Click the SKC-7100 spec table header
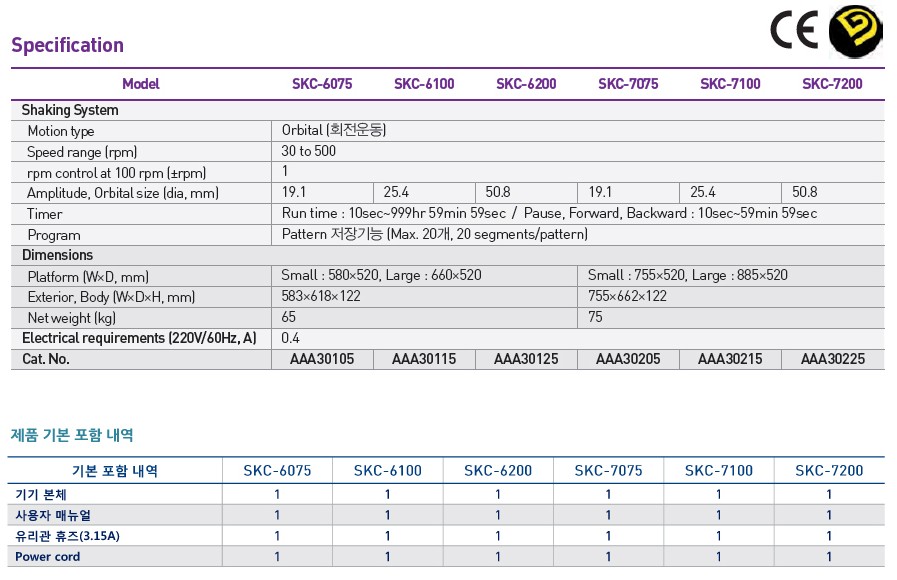Screen dimensions: 897x580 pyautogui.click(x=731, y=84)
